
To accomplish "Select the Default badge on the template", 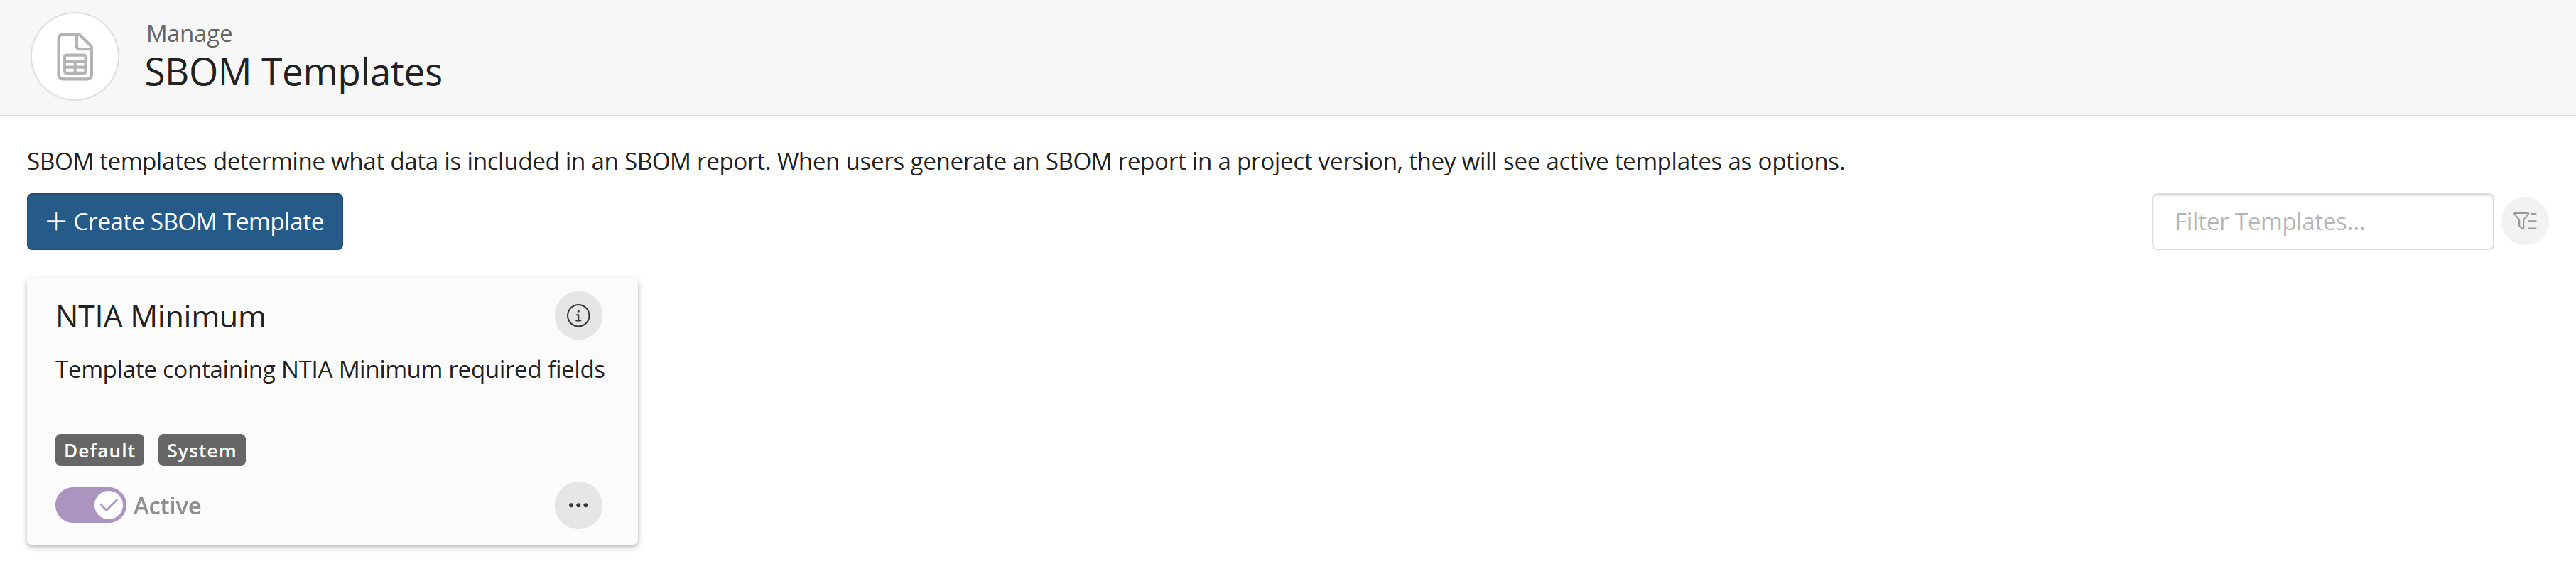I will click(99, 449).
